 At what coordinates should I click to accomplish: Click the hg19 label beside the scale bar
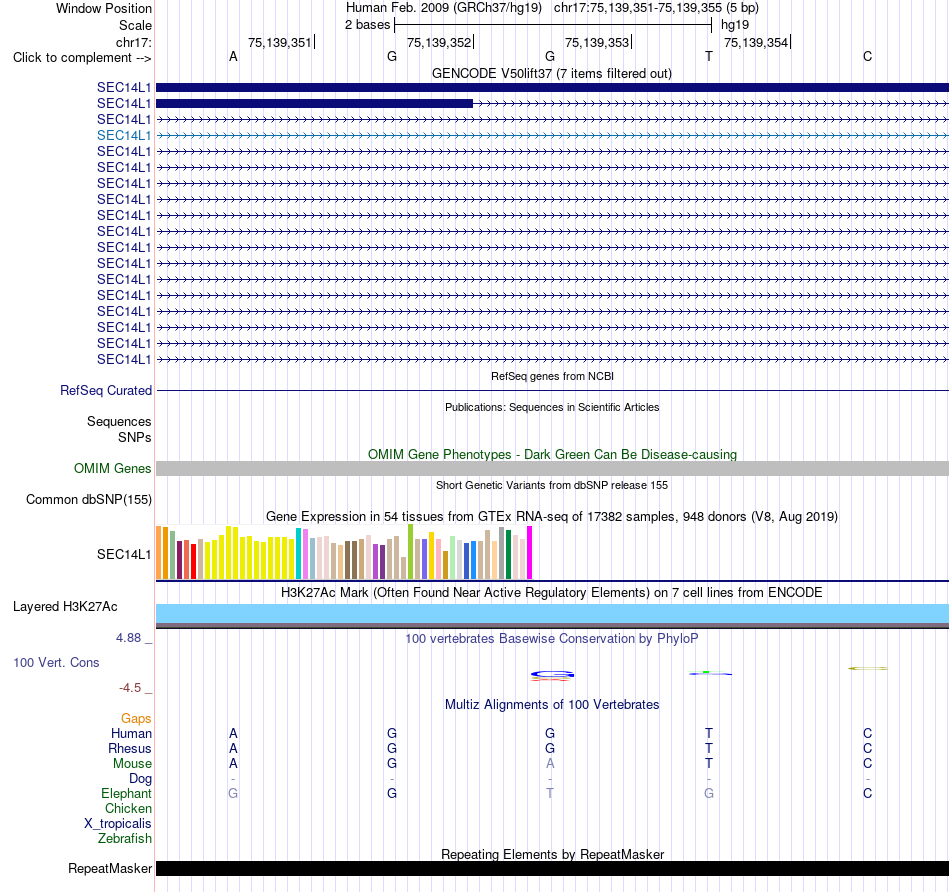click(x=735, y=25)
